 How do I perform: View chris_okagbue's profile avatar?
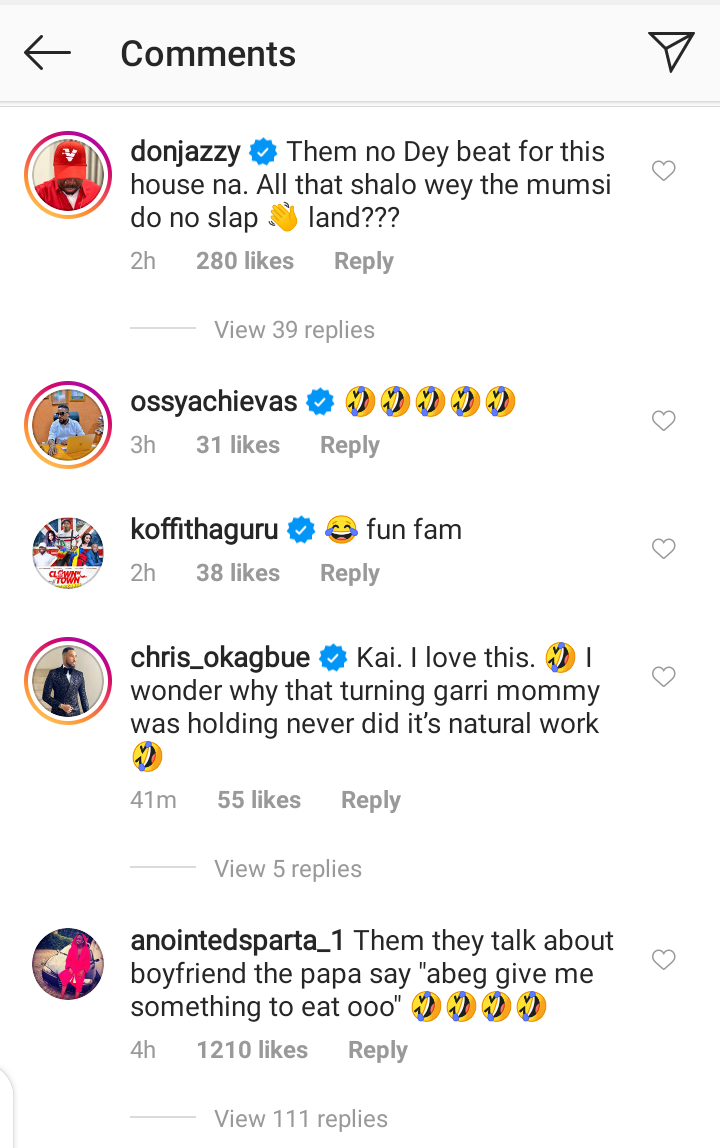(66, 678)
